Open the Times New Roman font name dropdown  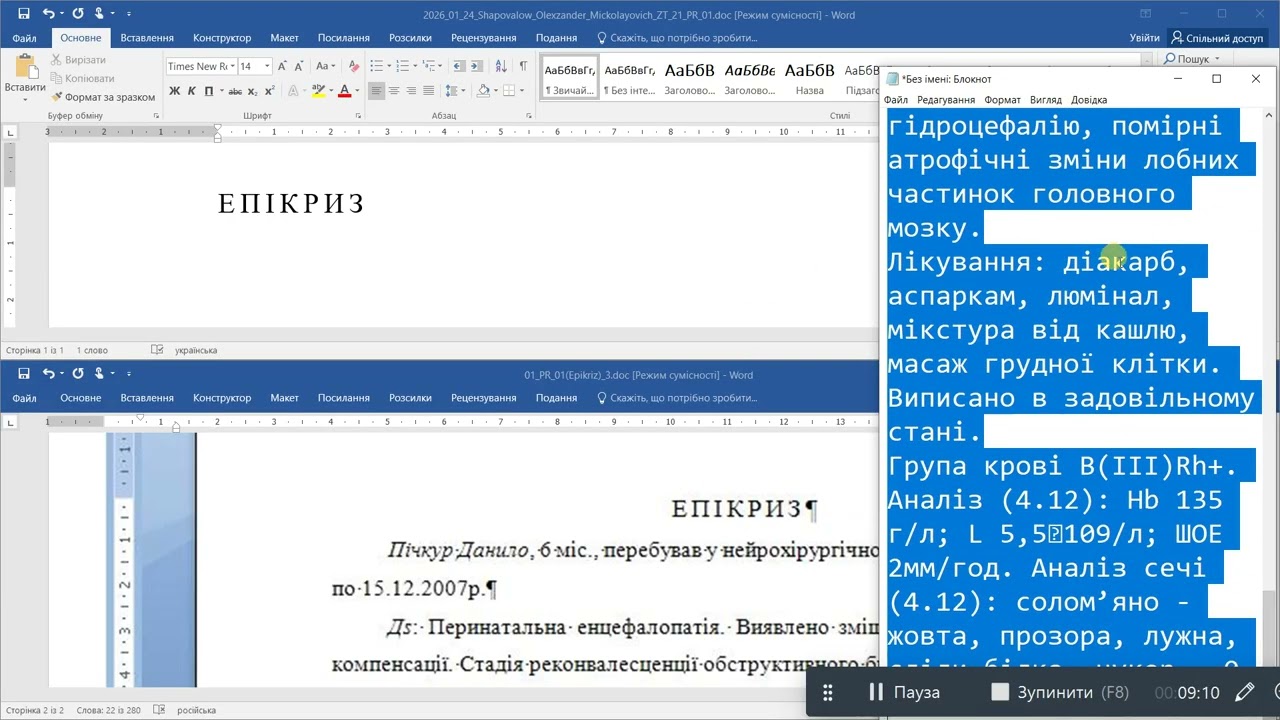[x=233, y=66]
